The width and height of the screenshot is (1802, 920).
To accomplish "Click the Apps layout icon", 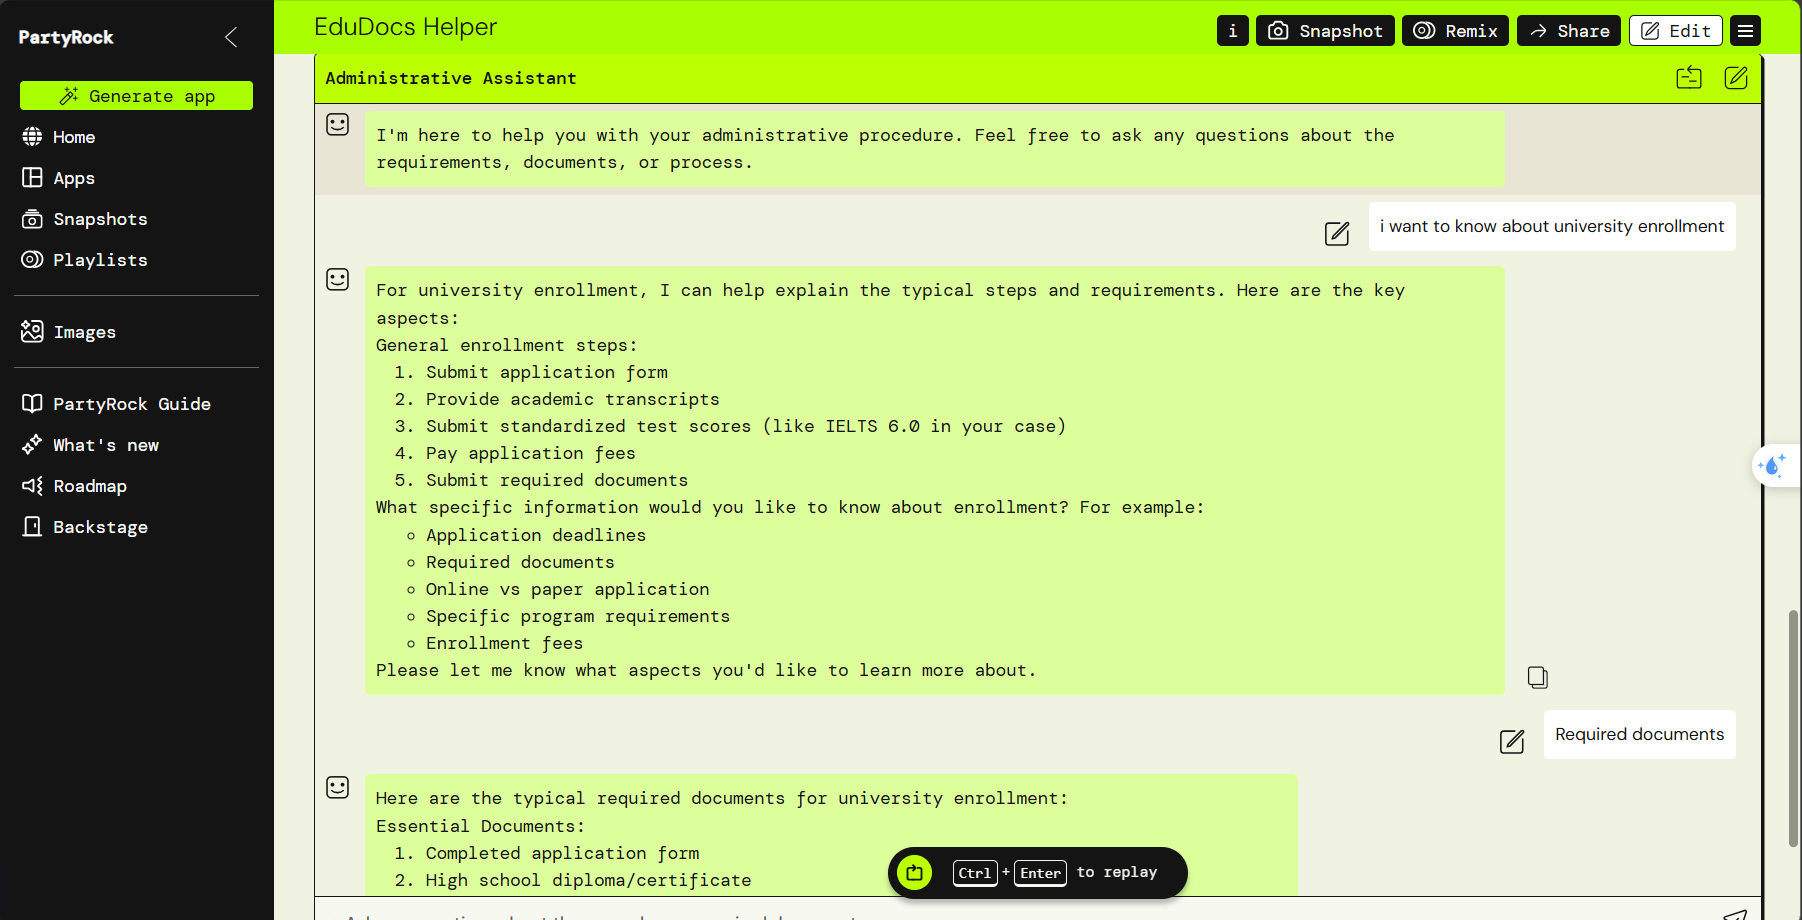I will 32,178.
